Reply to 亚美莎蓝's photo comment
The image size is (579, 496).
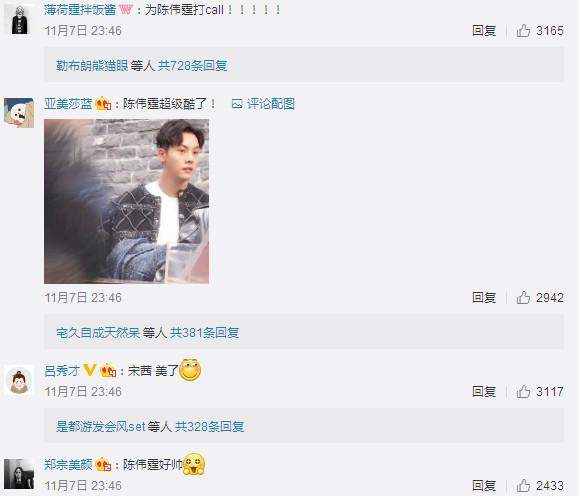point(484,298)
